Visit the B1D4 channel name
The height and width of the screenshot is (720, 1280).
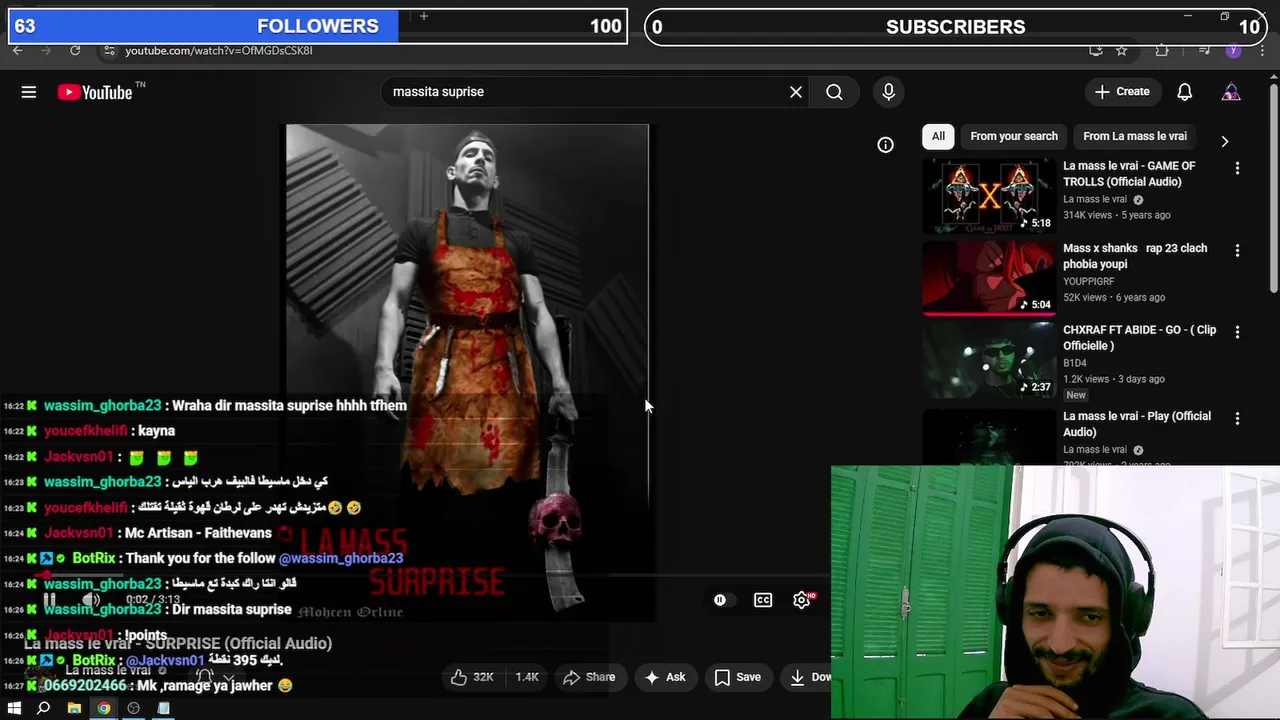(1075, 363)
